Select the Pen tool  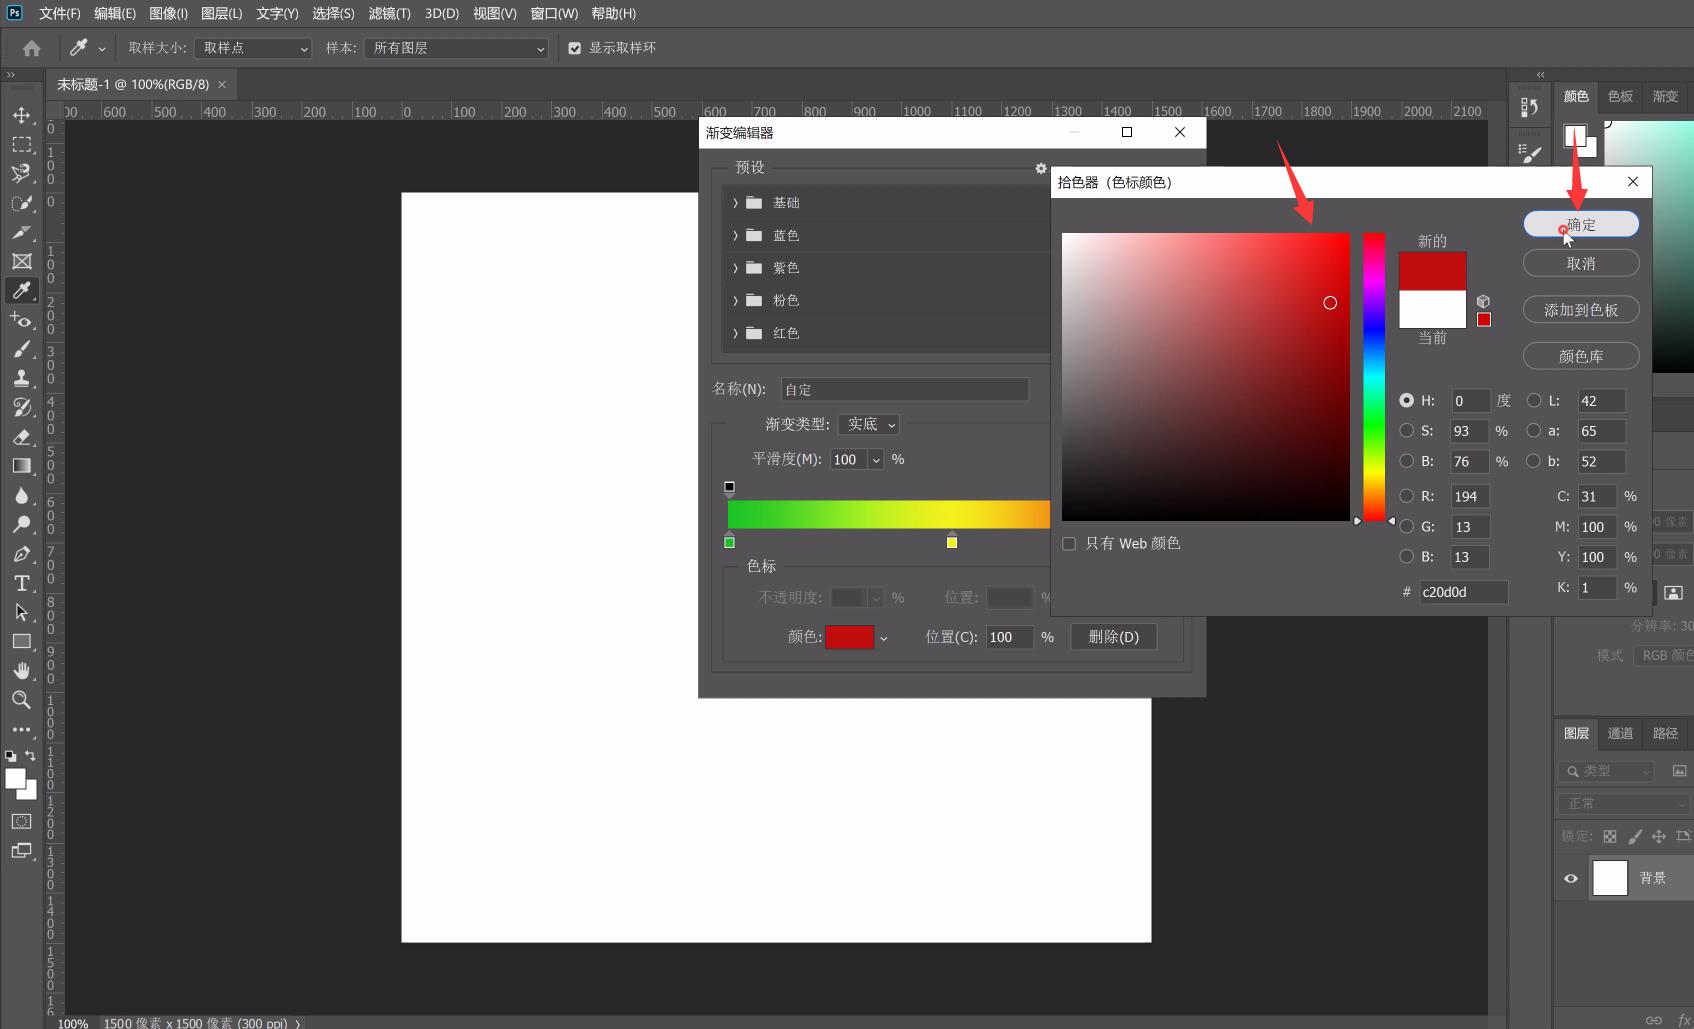point(21,554)
